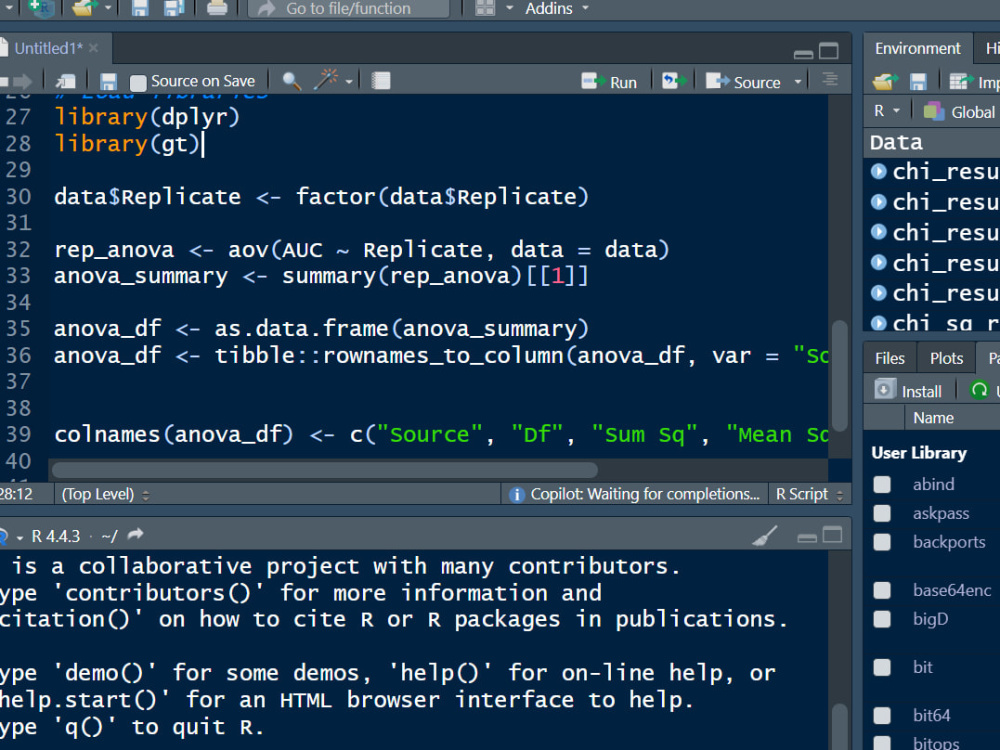Check the bit64 package checkbox
This screenshot has height=750, width=1000.
pos(882,716)
